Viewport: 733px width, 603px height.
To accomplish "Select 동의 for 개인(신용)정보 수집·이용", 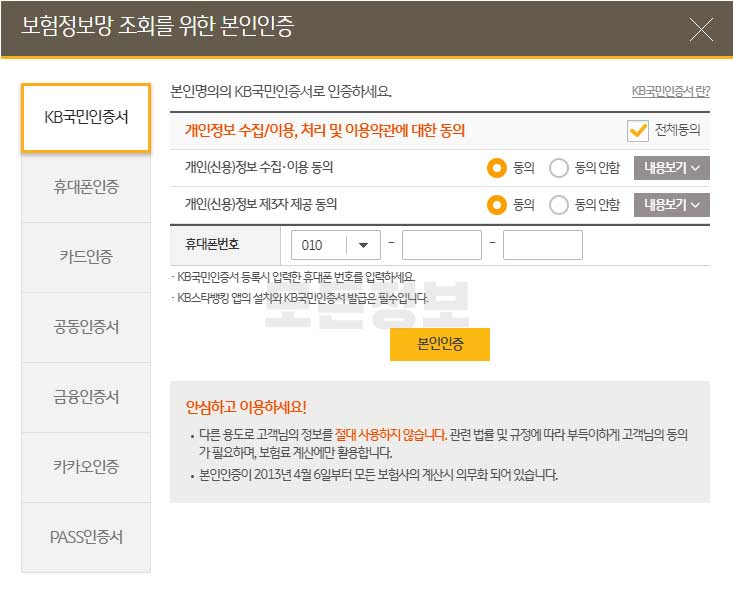I will pyautogui.click(x=496, y=168).
